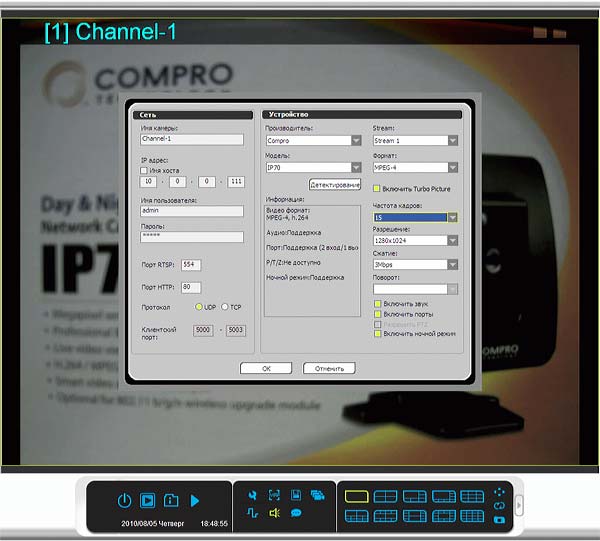Open the speech bubble message icon
600x541 pixels.
coord(296,513)
